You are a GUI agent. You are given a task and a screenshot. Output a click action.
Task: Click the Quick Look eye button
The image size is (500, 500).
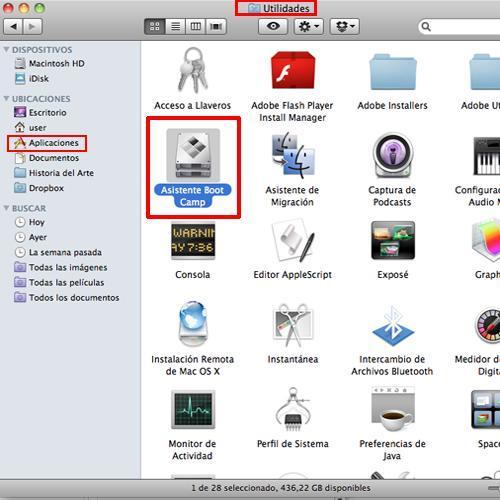[273, 26]
